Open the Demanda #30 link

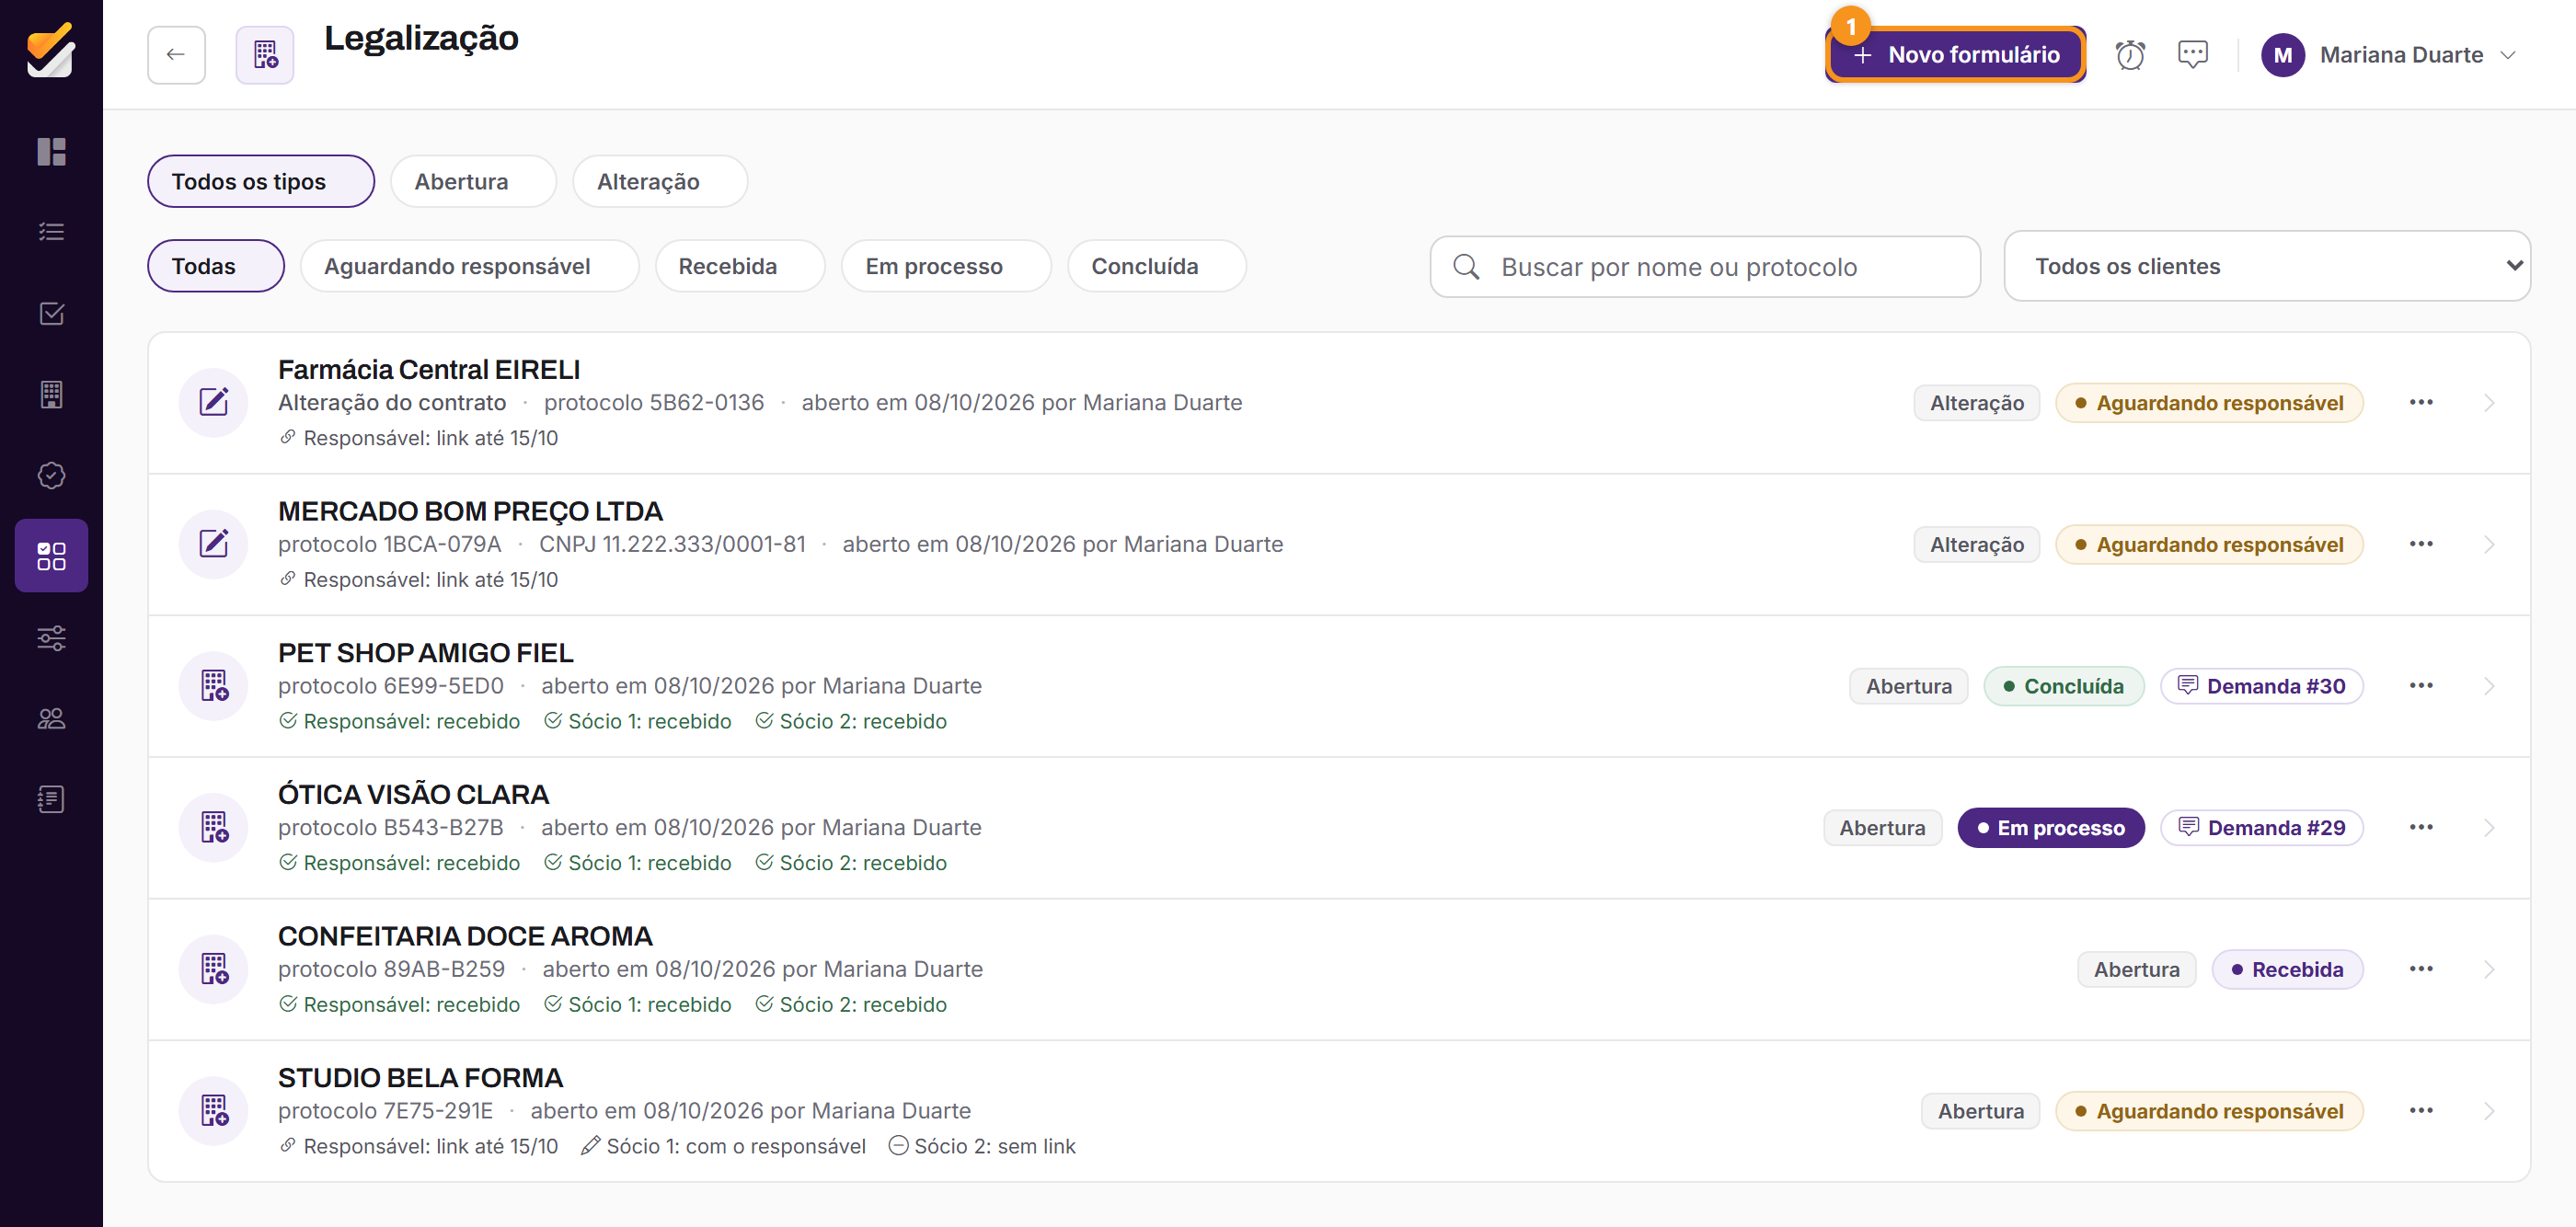(x=2261, y=686)
